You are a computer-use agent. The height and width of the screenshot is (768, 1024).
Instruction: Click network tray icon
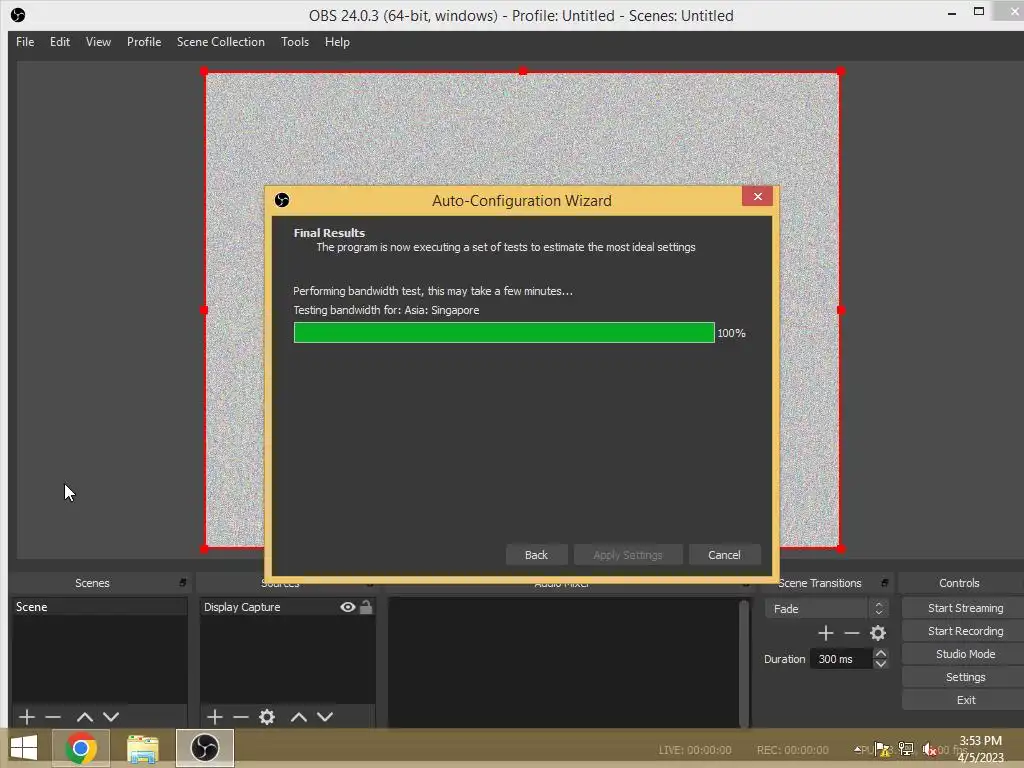906,749
